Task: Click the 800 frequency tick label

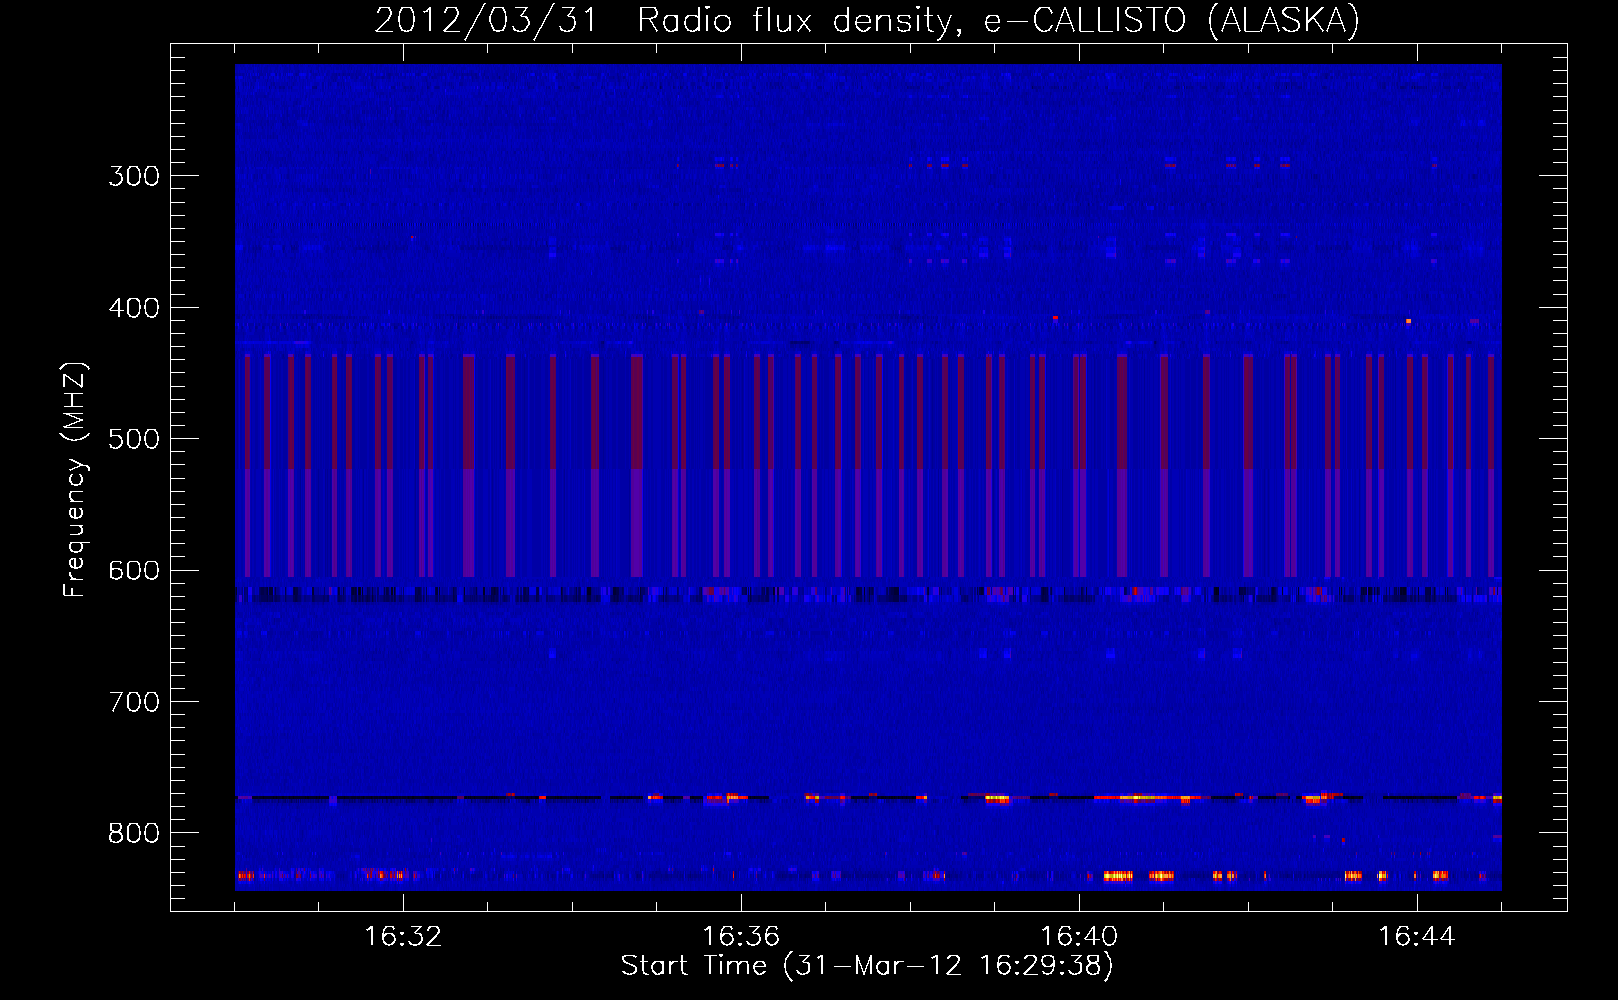Action: pos(134,834)
